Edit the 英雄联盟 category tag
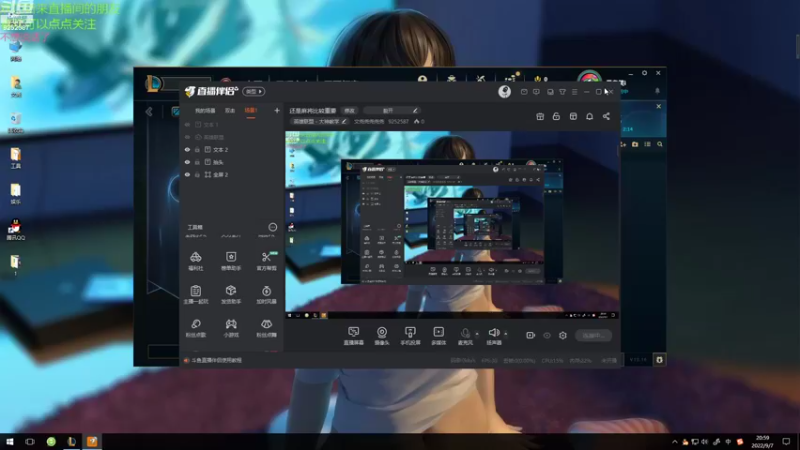Viewport: 800px width, 450px height. click(320, 121)
